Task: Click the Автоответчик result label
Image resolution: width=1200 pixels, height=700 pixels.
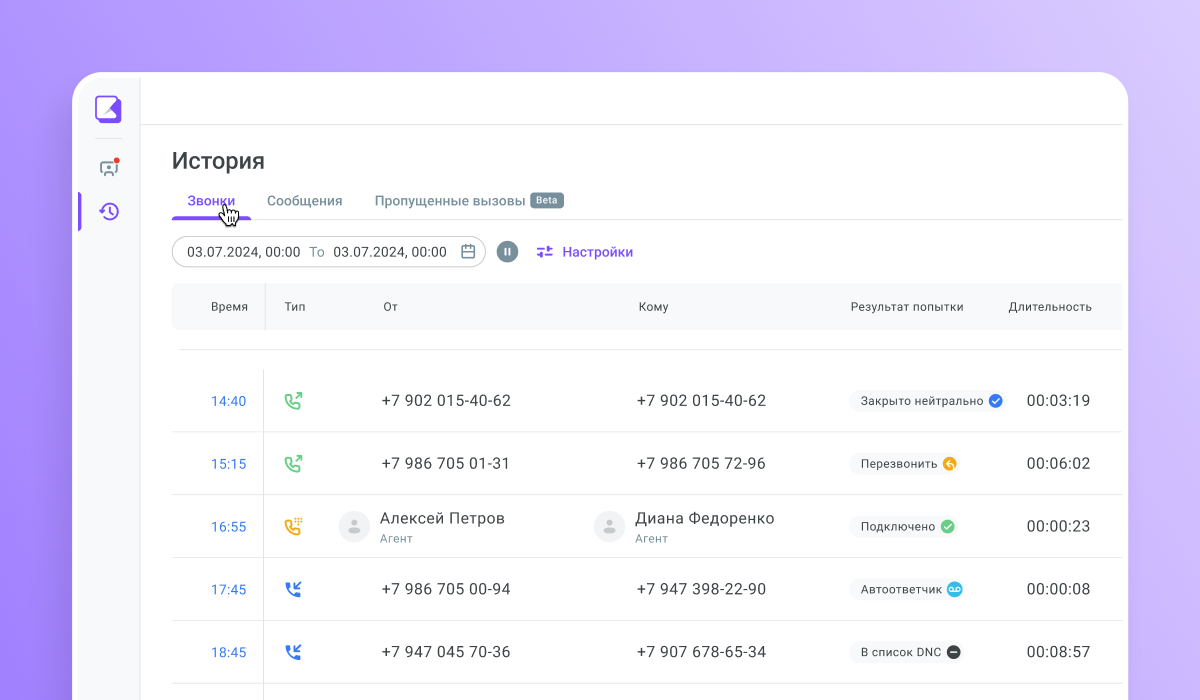Action: click(901, 589)
